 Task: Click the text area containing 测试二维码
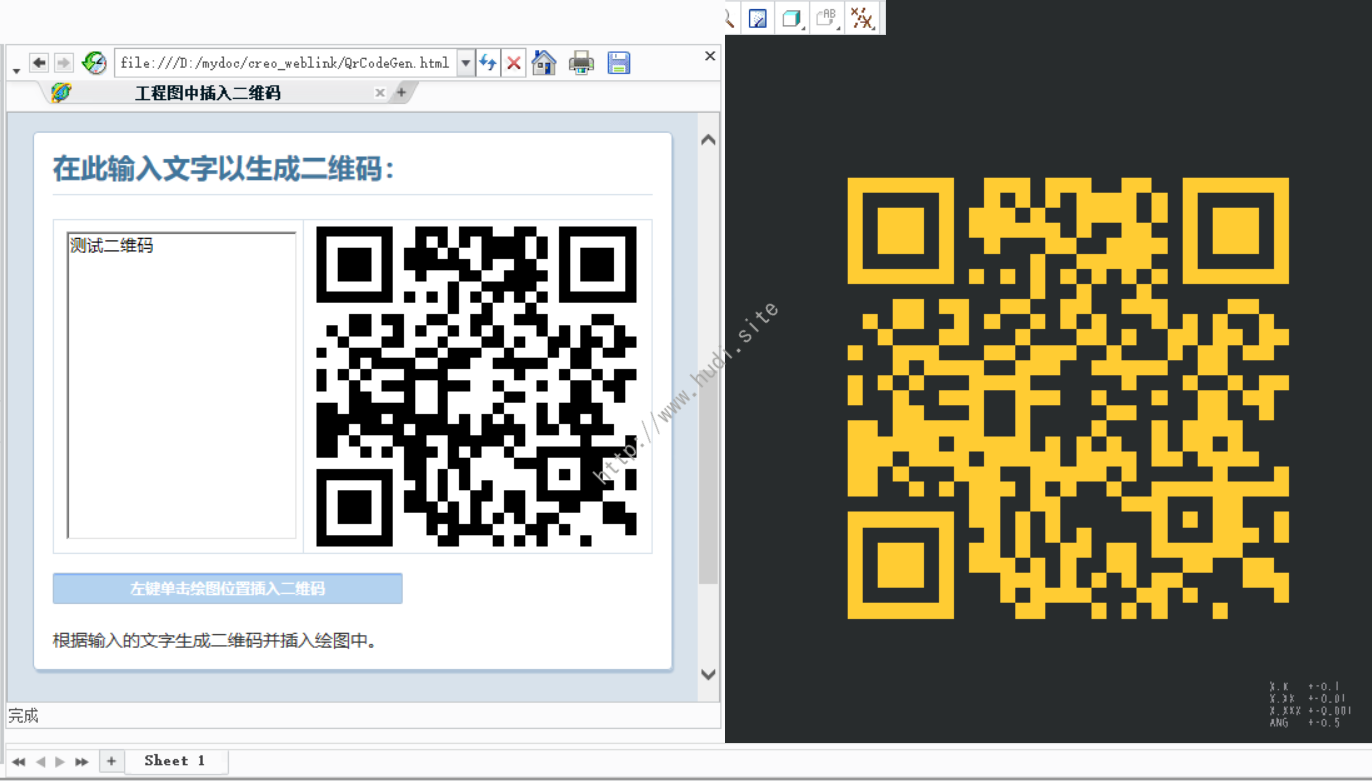182,385
